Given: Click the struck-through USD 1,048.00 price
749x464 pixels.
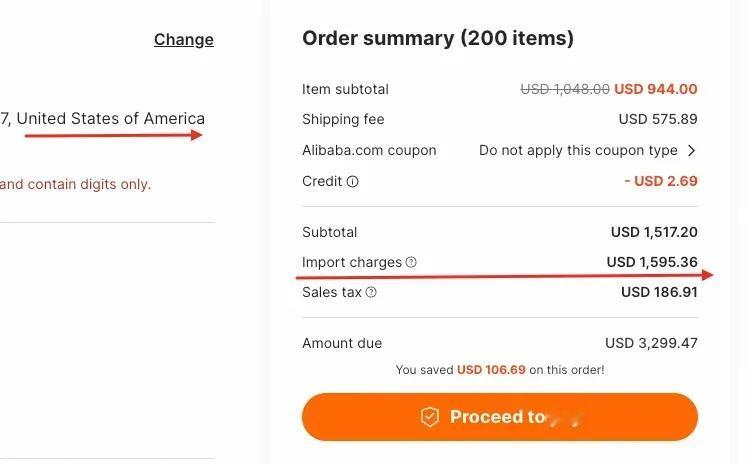Looking at the screenshot, I should tap(565, 89).
